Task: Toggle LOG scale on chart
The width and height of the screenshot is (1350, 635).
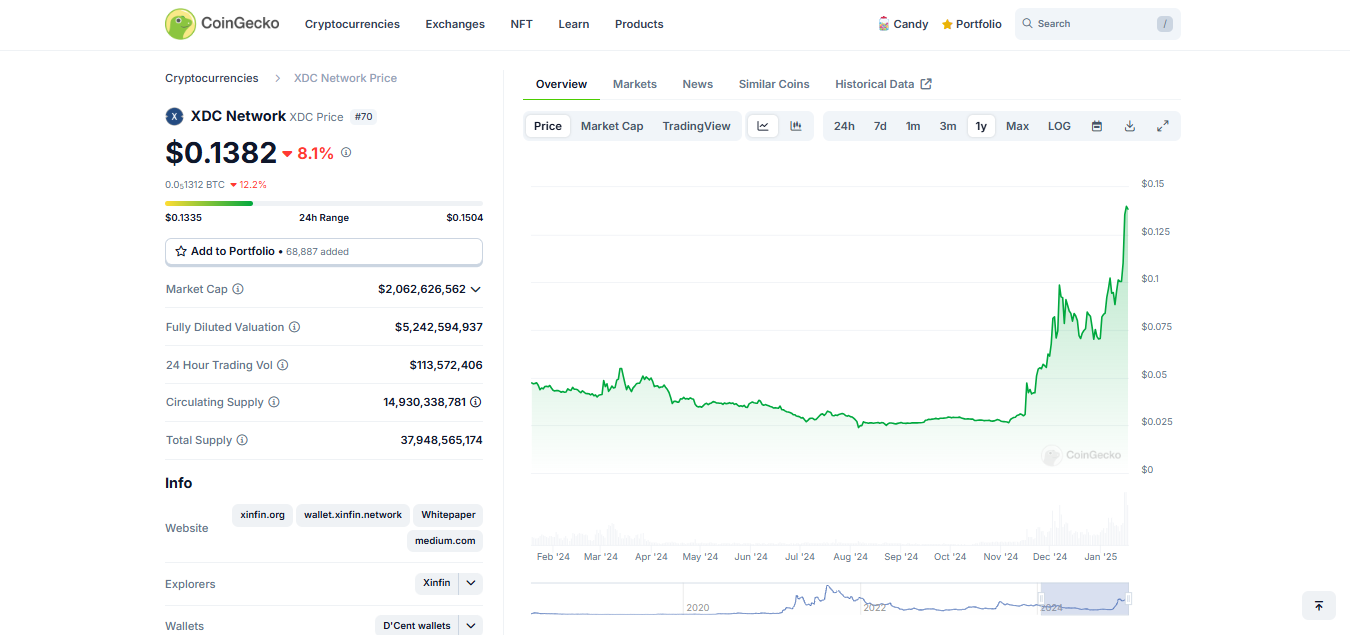Action: click(1059, 126)
